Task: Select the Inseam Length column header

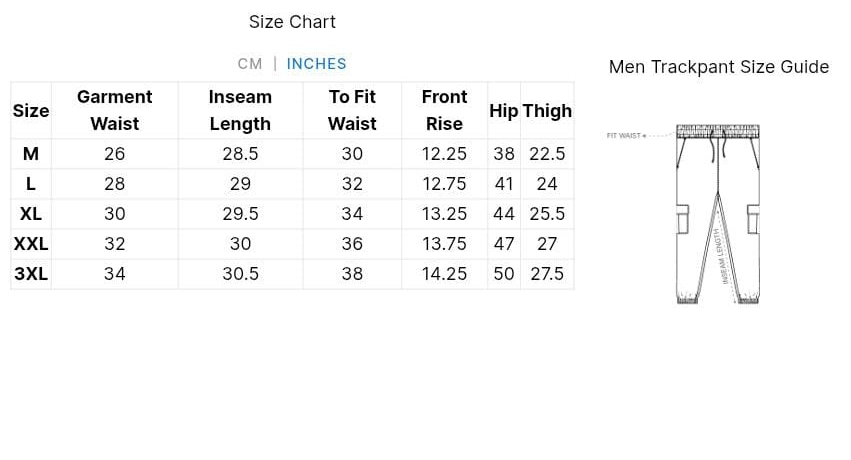Action: coord(240,110)
